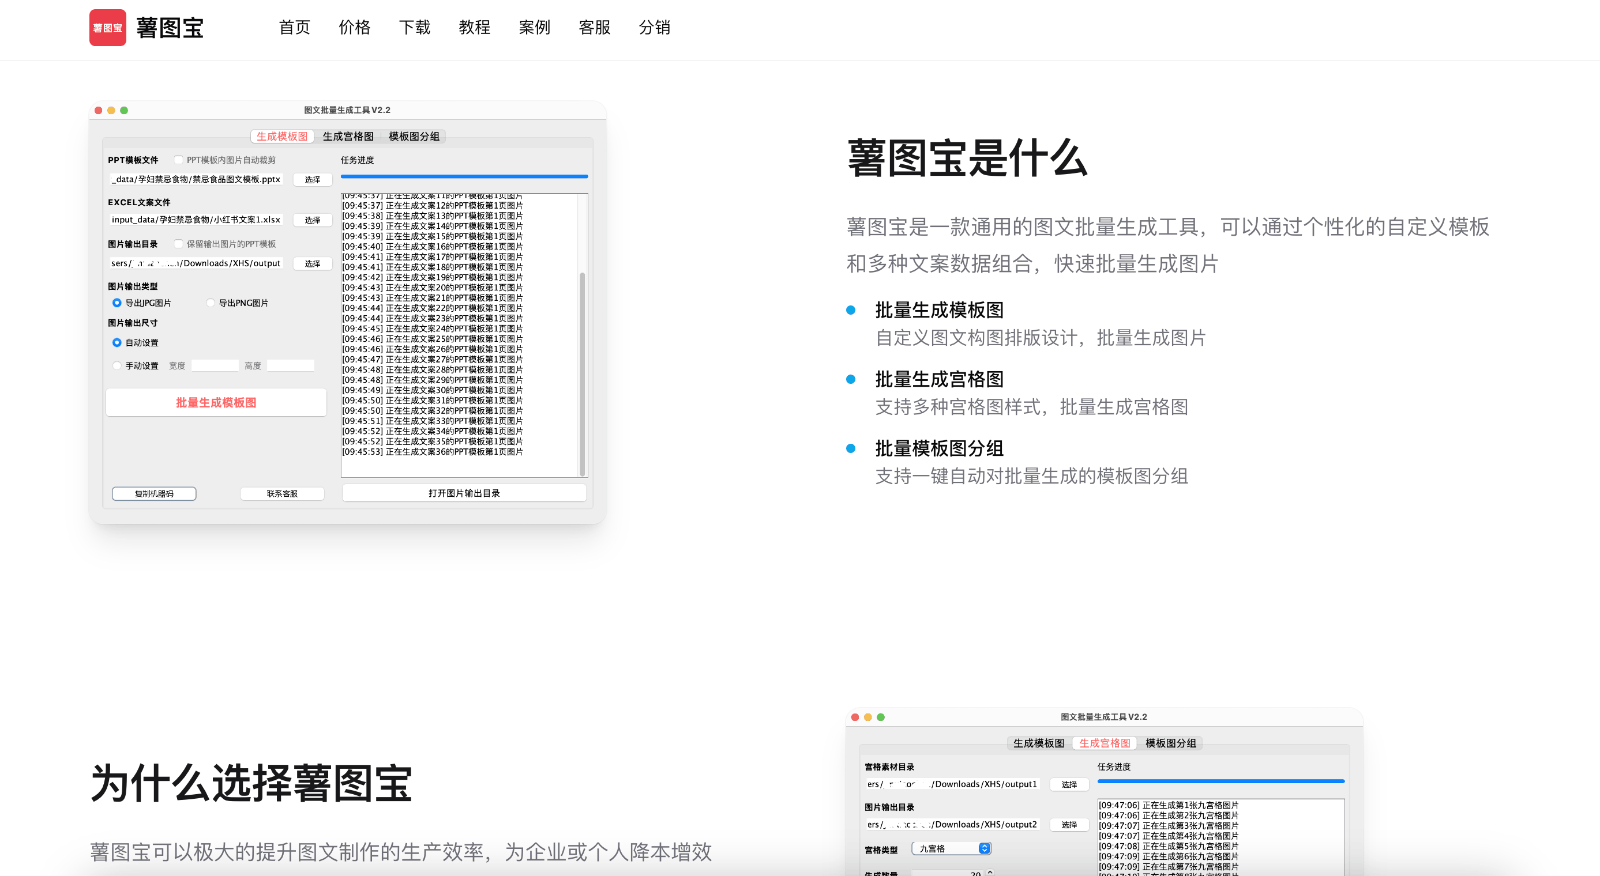This screenshot has height=876, width=1600.
Task: Go to the 下载 page
Action: coord(415,28)
